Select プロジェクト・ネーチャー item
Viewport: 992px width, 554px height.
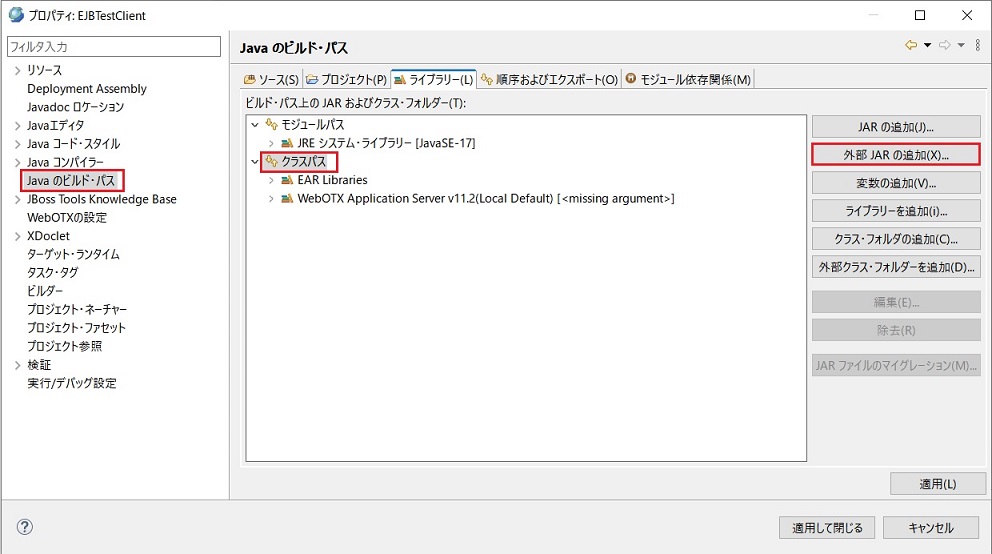coord(77,309)
